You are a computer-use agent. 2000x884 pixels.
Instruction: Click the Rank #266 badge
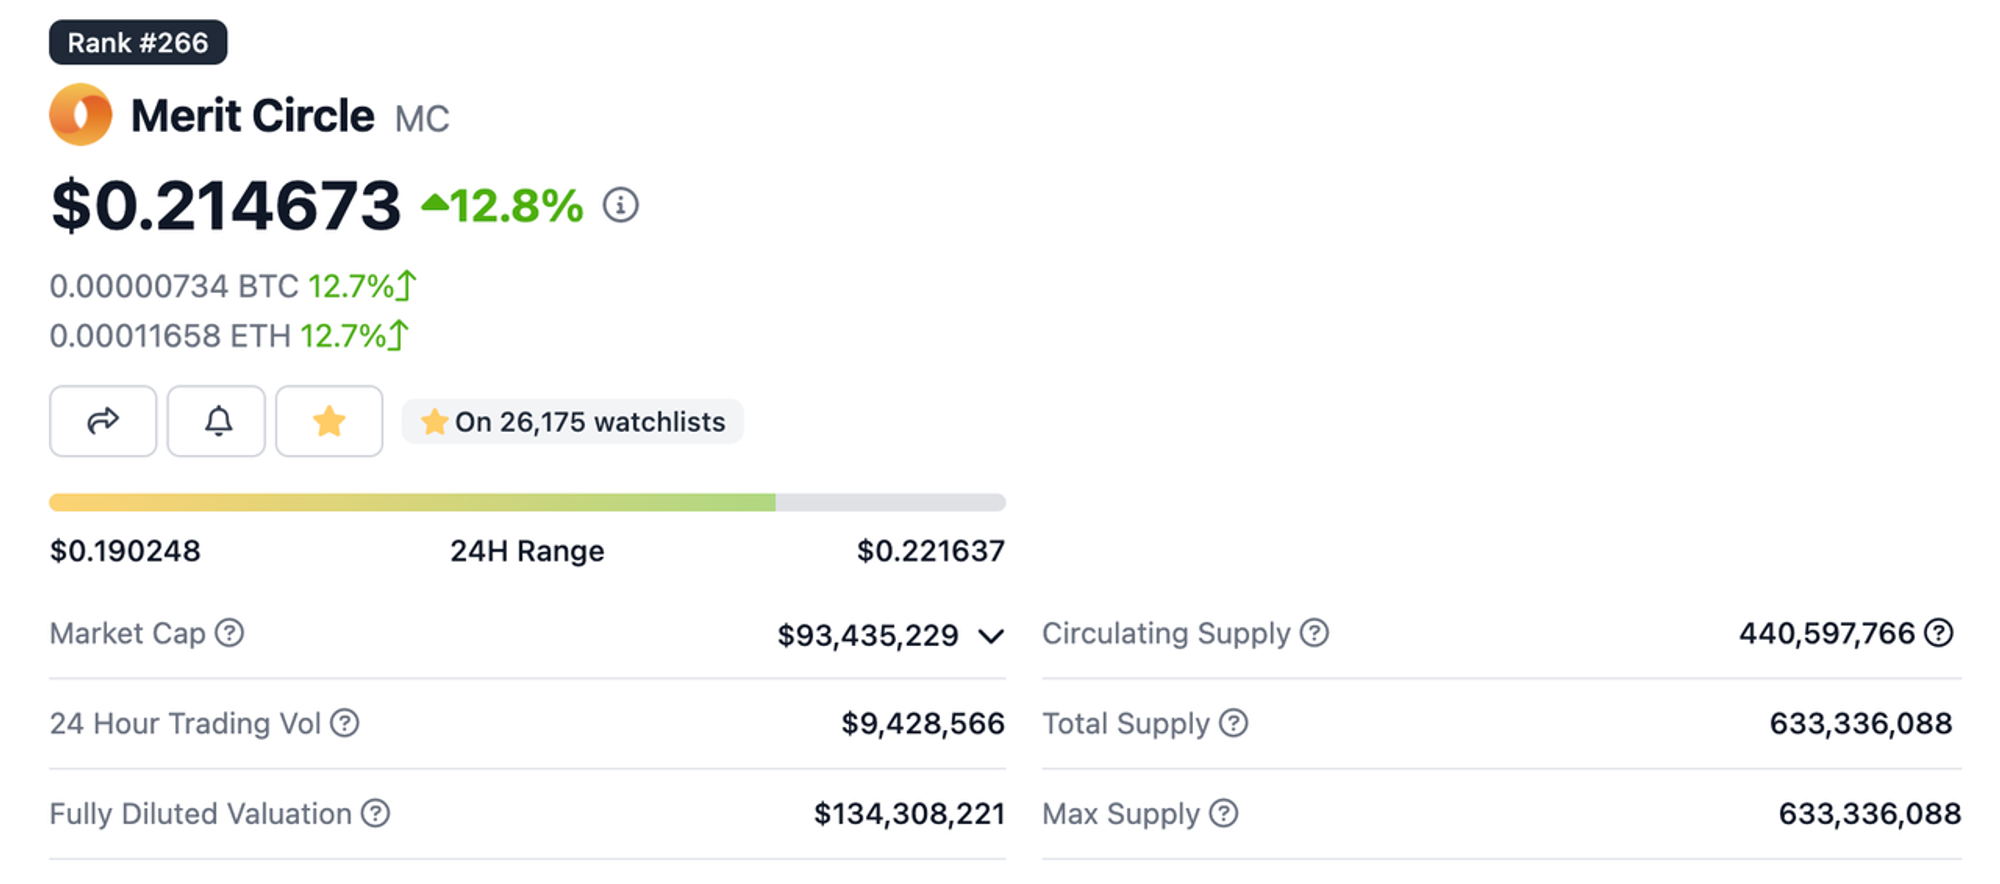[x=138, y=43]
